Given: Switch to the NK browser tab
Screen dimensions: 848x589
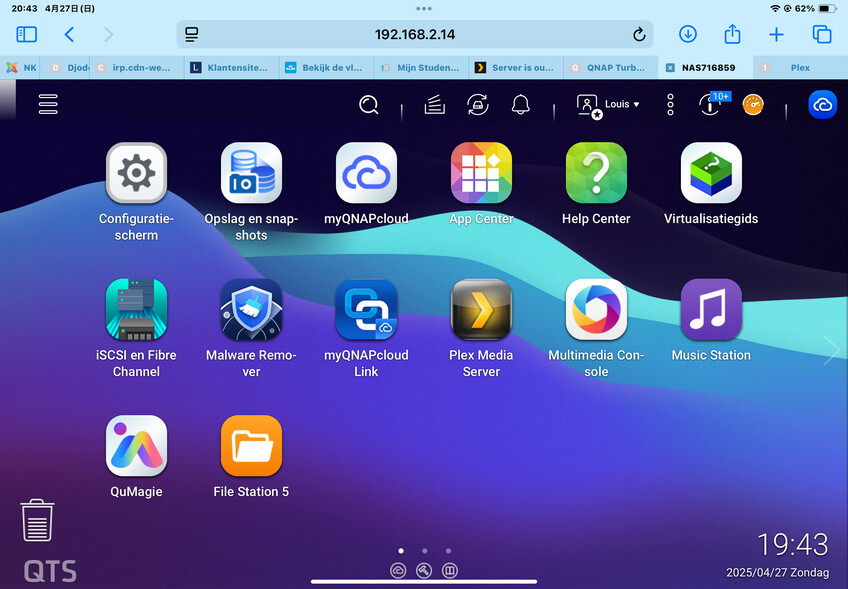Looking at the screenshot, I should pos(22,68).
